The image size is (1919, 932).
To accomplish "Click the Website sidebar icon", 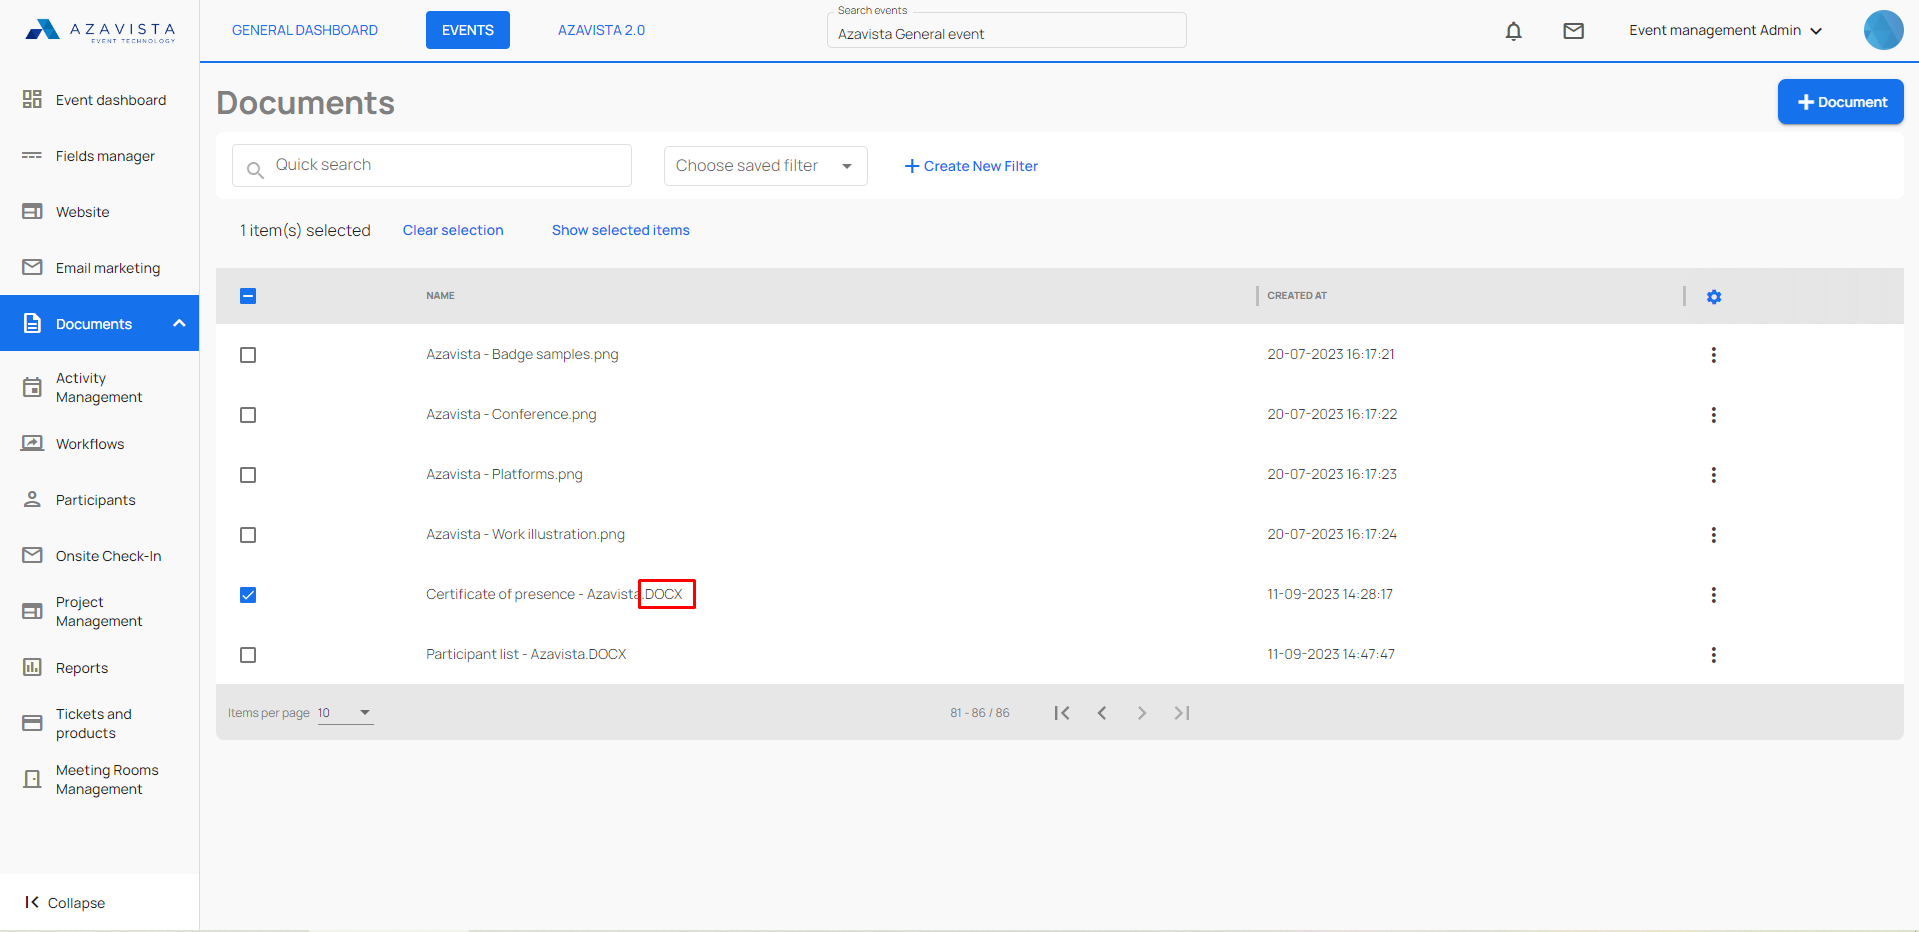I will (x=32, y=211).
